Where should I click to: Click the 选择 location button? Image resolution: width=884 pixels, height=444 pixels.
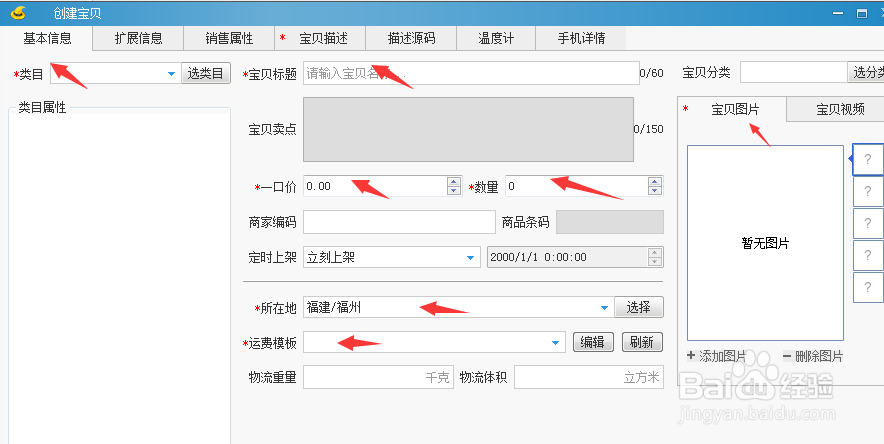click(639, 307)
